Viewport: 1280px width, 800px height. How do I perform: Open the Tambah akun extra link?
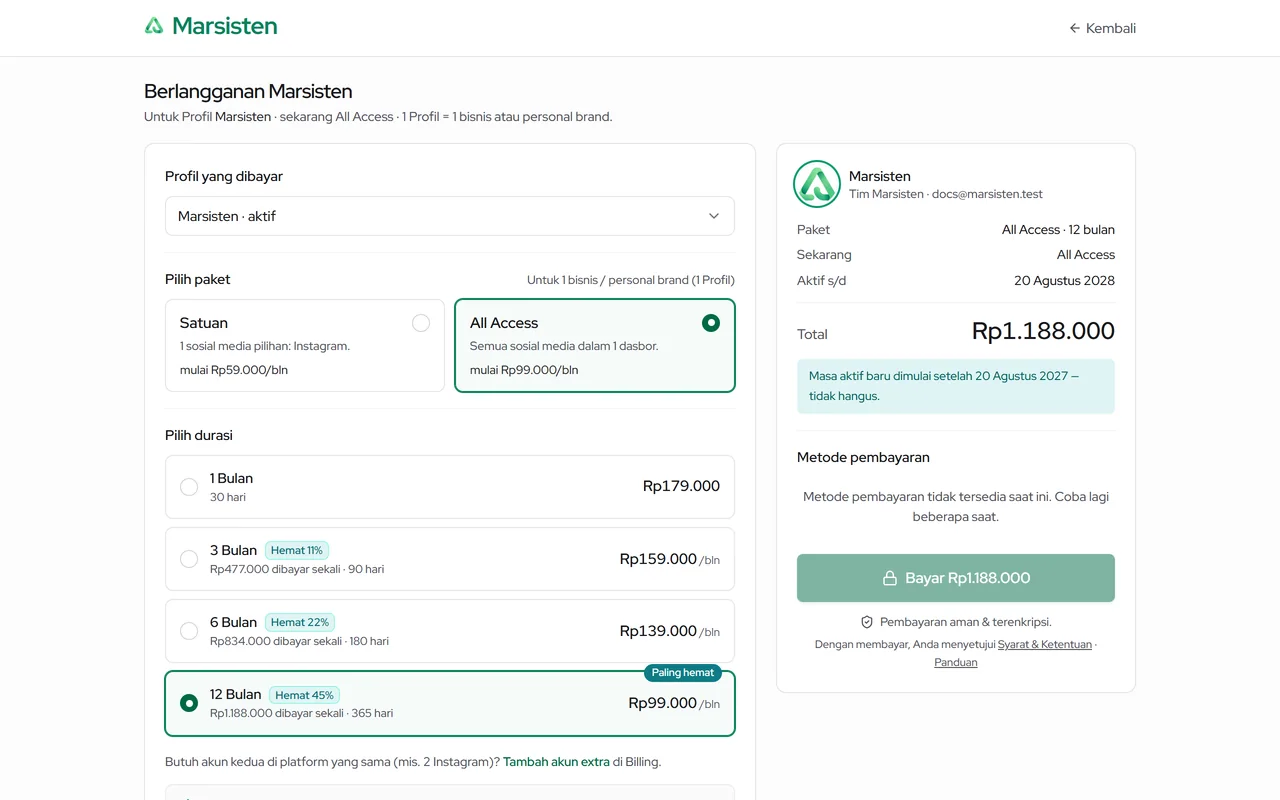(x=556, y=762)
